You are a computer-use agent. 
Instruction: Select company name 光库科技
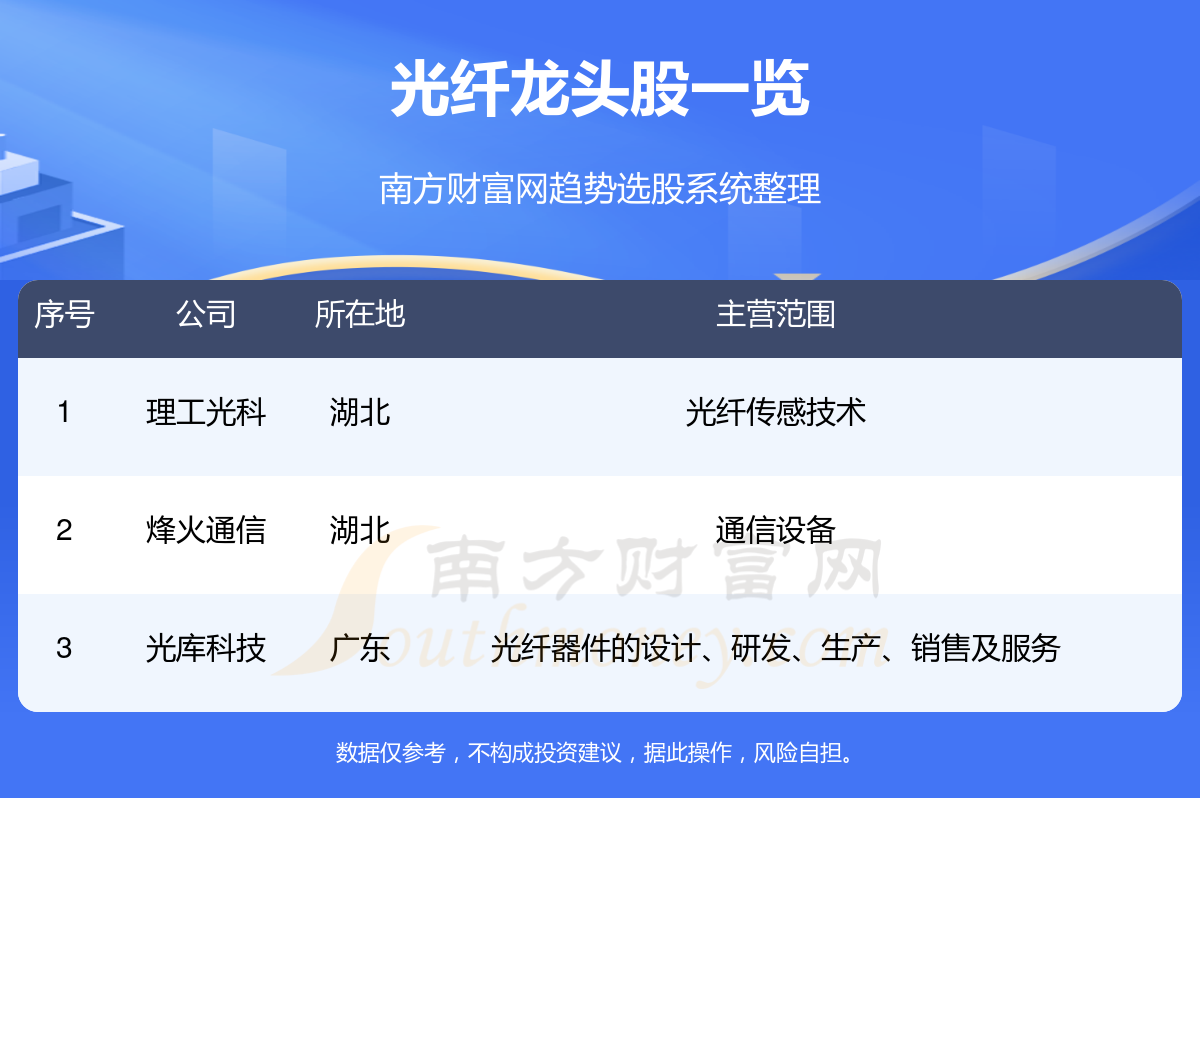pyautogui.click(x=206, y=648)
